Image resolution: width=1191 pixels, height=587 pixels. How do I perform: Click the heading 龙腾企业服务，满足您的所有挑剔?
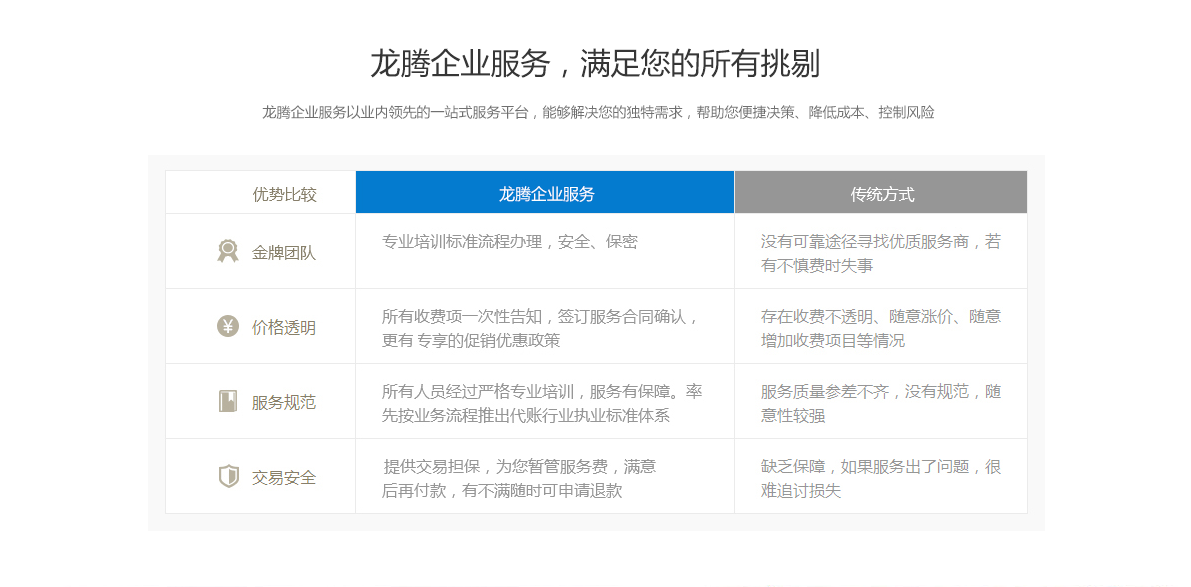596,64
